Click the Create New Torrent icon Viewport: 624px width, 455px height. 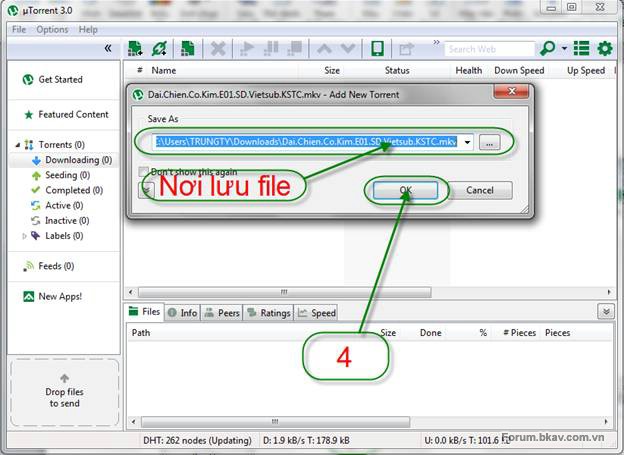tap(187, 48)
